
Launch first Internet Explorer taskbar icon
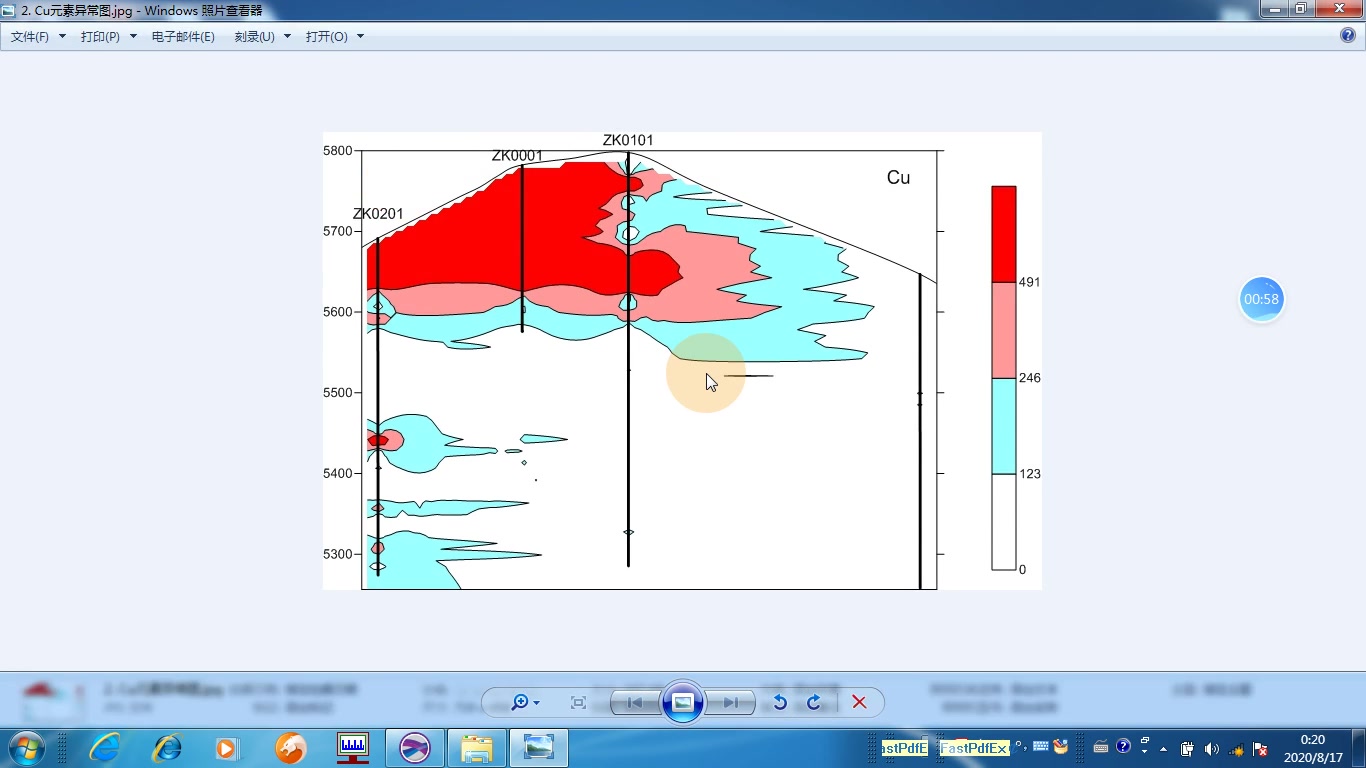[x=105, y=748]
